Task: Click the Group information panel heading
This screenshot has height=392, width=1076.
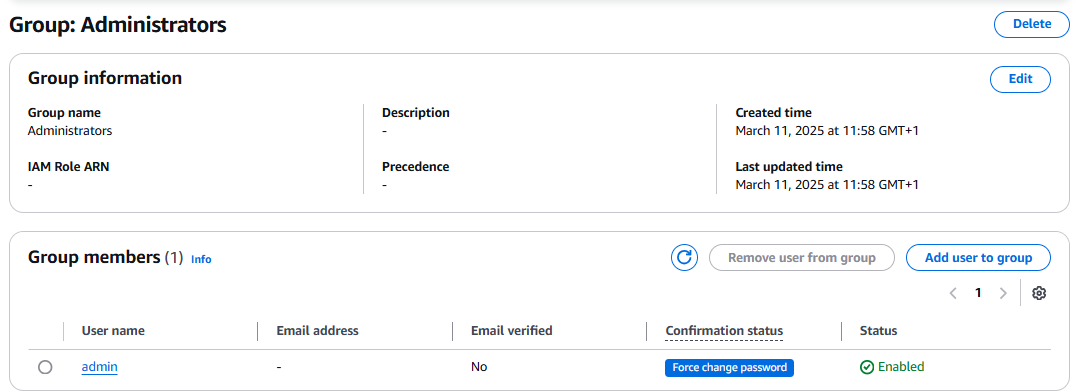Action: click(105, 78)
